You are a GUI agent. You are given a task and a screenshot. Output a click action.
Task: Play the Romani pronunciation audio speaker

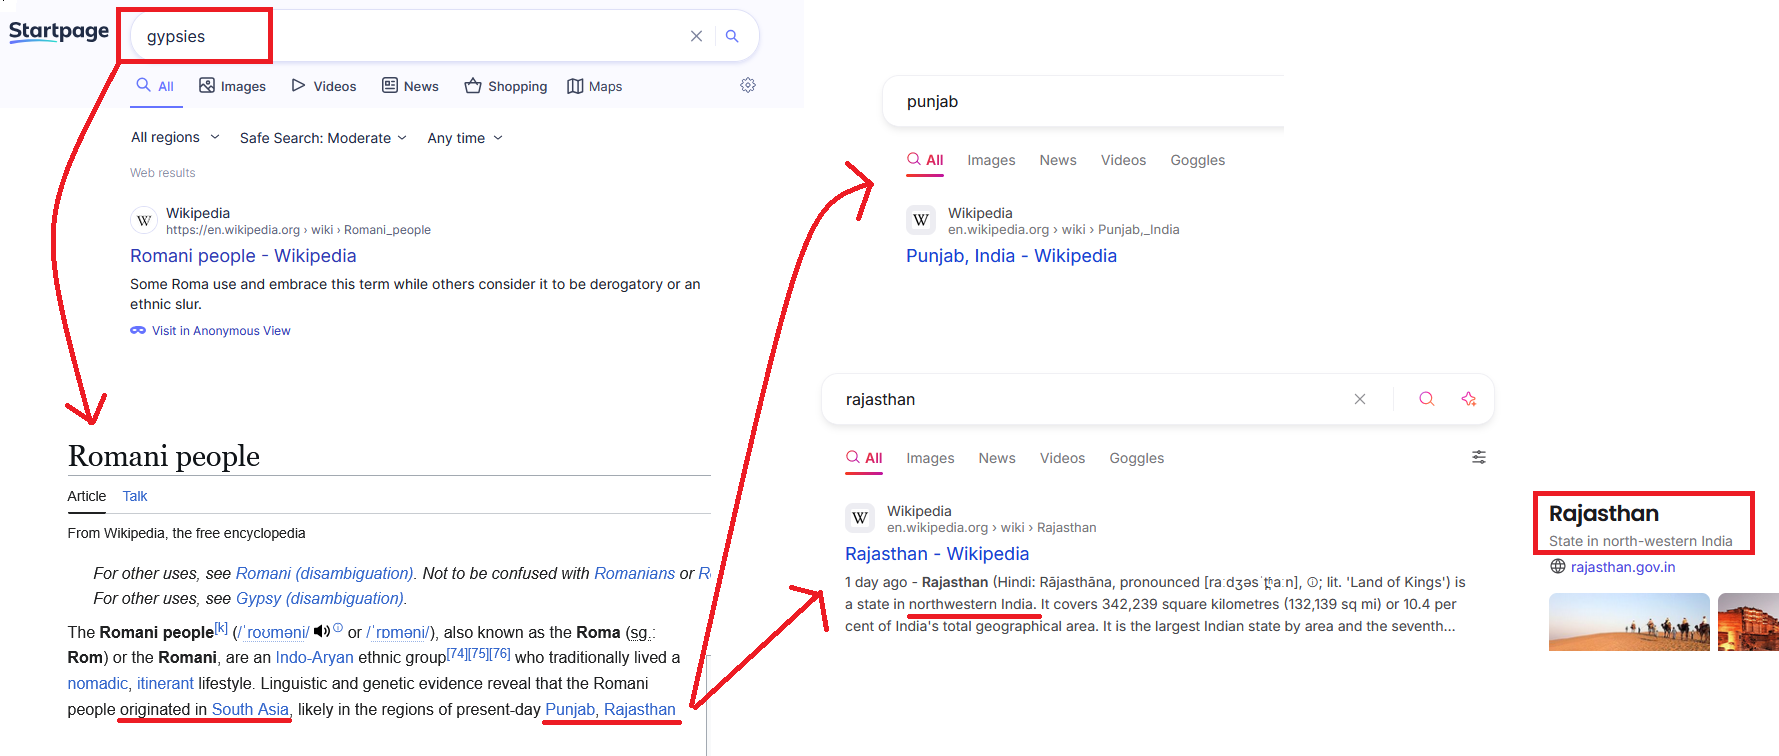(321, 631)
